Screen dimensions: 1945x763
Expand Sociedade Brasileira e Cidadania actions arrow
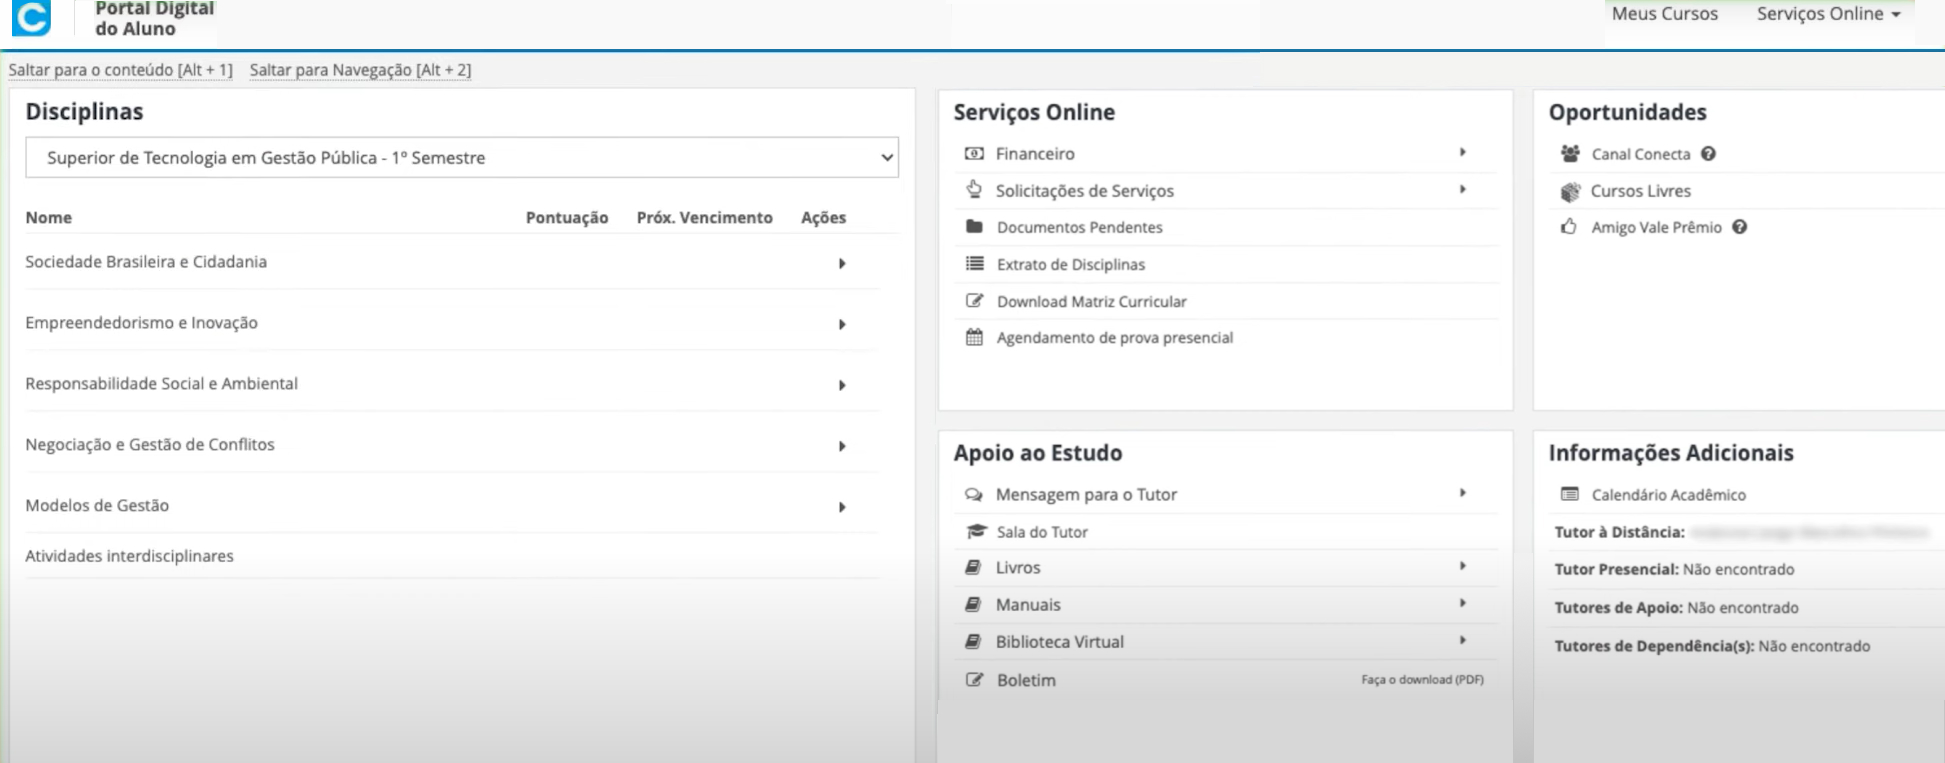842,264
